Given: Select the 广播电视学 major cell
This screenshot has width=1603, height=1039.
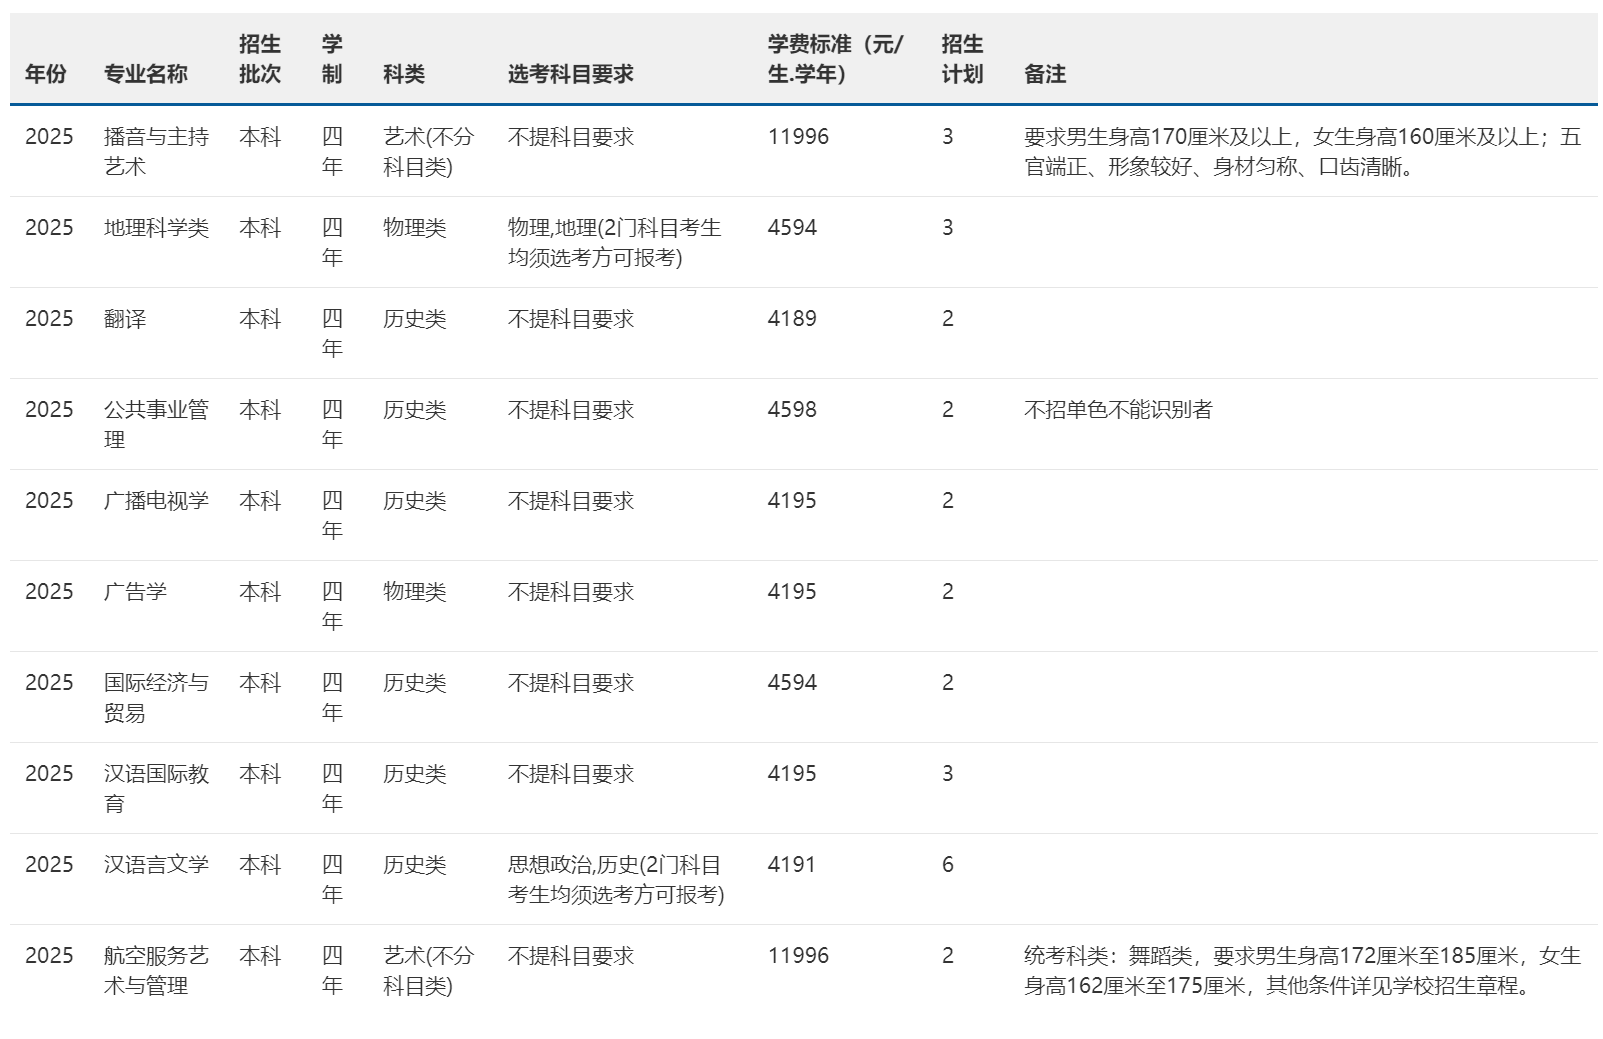Looking at the screenshot, I should tap(156, 501).
